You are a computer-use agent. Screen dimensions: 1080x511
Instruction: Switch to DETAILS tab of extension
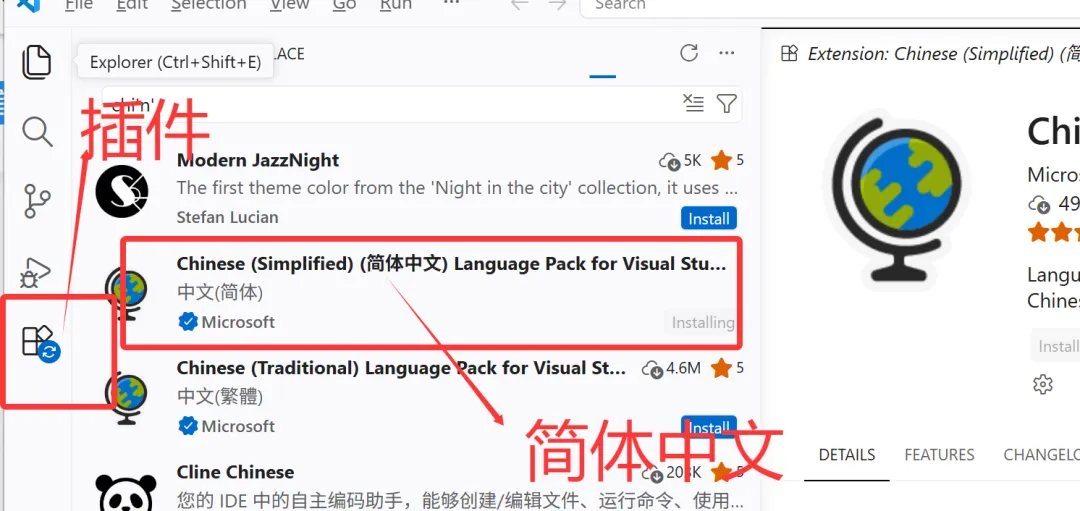coord(847,455)
